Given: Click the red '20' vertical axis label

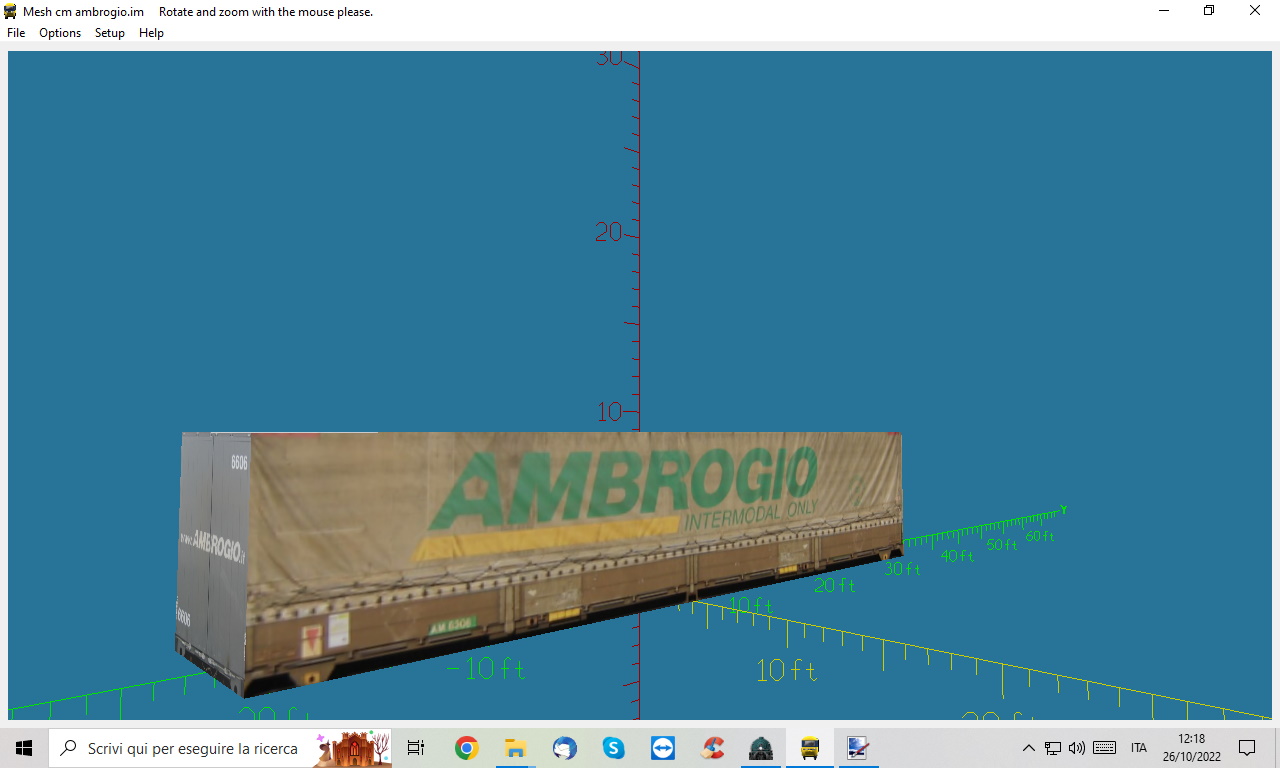Looking at the screenshot, I should point(608,232).
